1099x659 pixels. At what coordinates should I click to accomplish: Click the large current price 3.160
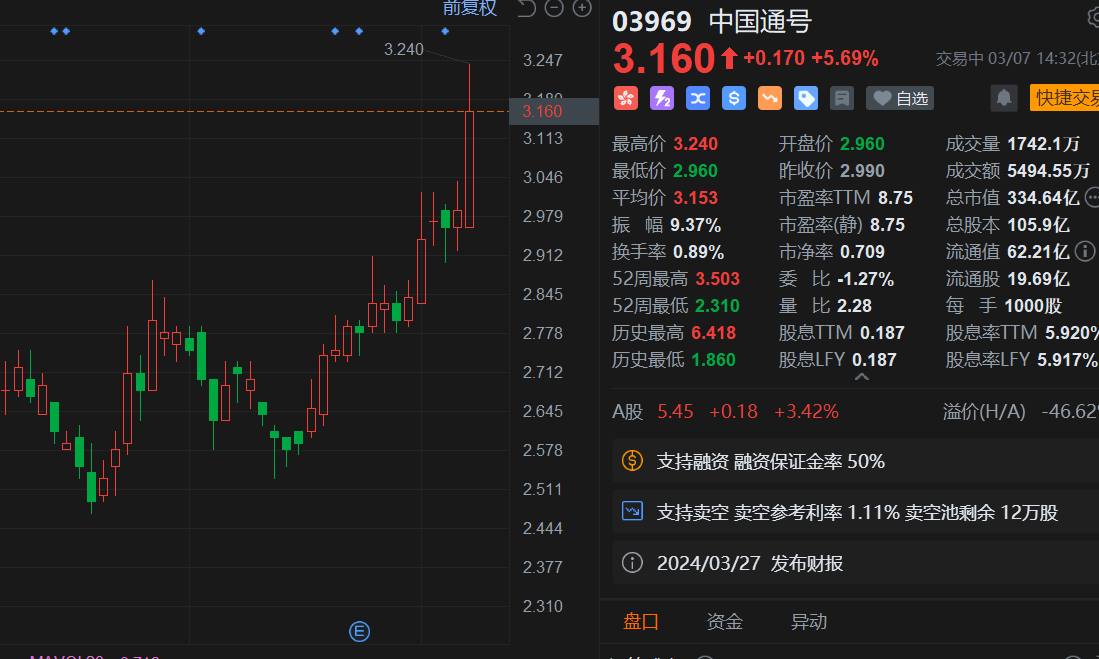(x=664, y=58)
